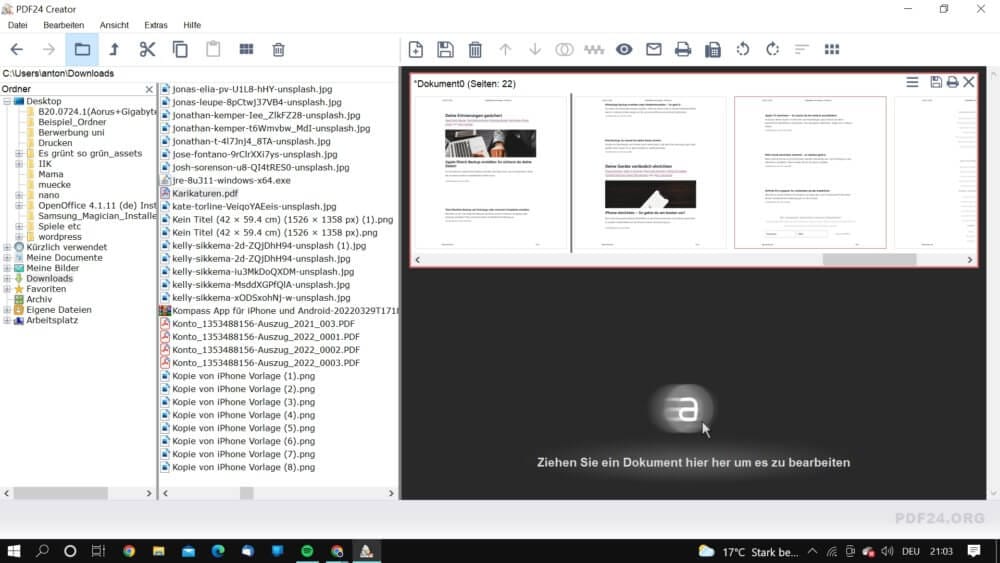Send document by email envelope icon
Viewport: 1000px width, 563px height.
coord(654,49)
